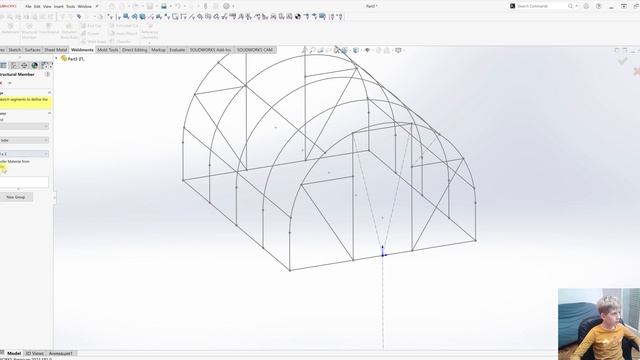Open the Hide/Show Items dropdown
Viewport: 640px width, 360px height.
[x=368, y=50]
